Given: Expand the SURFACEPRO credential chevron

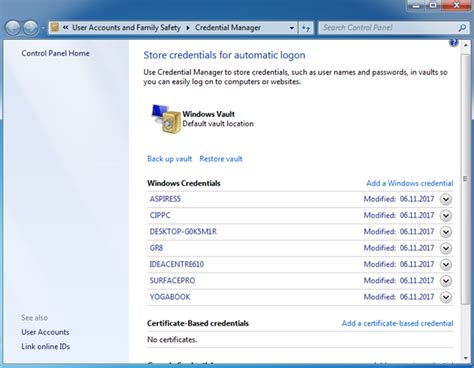Looking at the screenshot, I should click(x=446, y=281).
